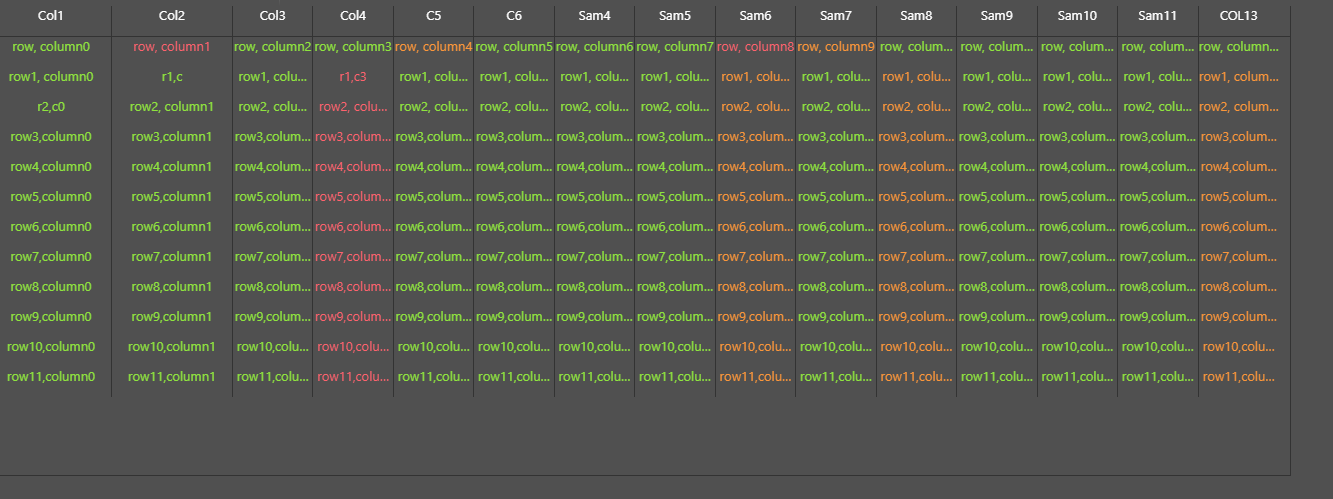Click the orange row1 cell under COL13
The image size is (1333, 499).
[x=1239, y=77]
